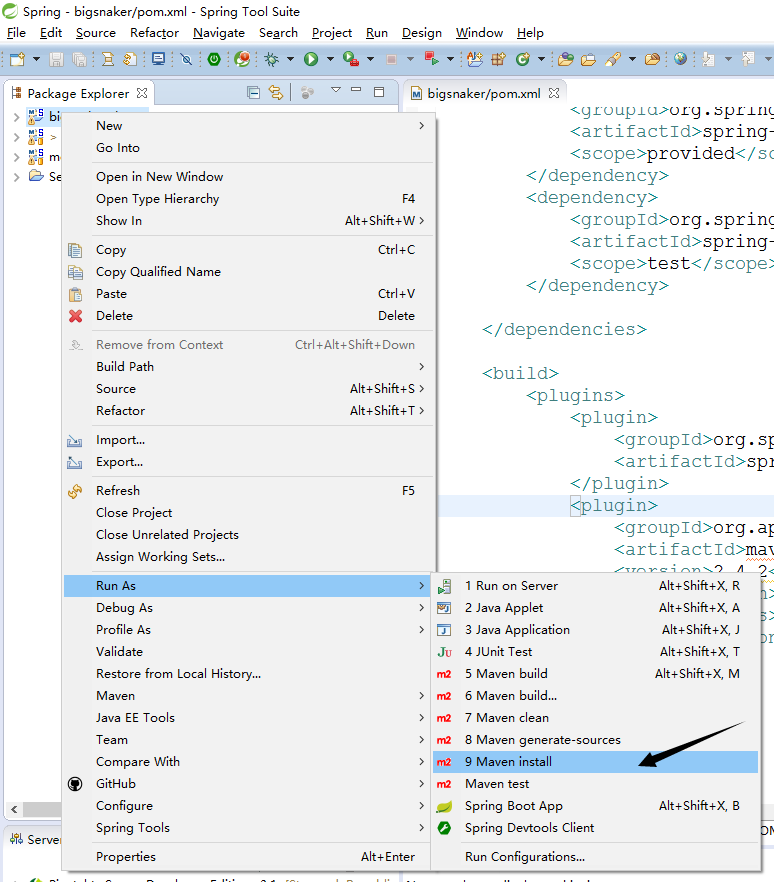This screenshot has height=882, width=774.
Task: Select 1 Run on Server
Action: point(596,586)
